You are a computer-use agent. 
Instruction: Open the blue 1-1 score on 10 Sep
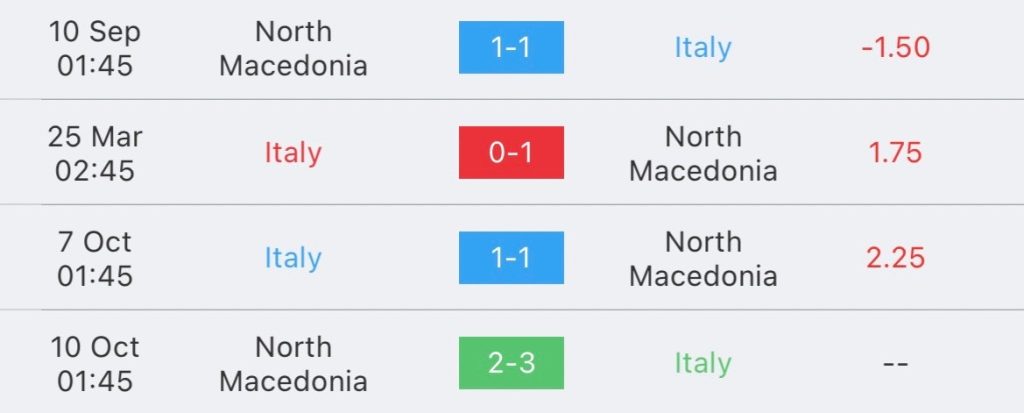click(511, 47)
